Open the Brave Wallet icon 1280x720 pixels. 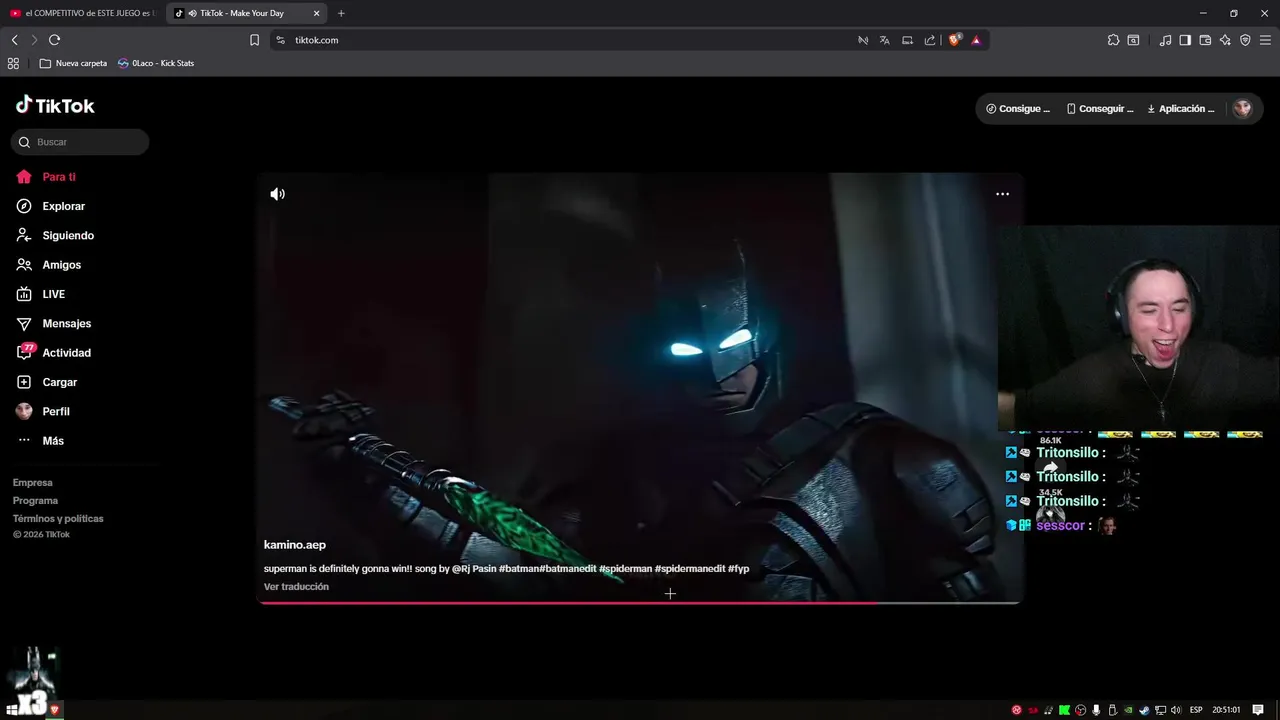point(1205,40)
